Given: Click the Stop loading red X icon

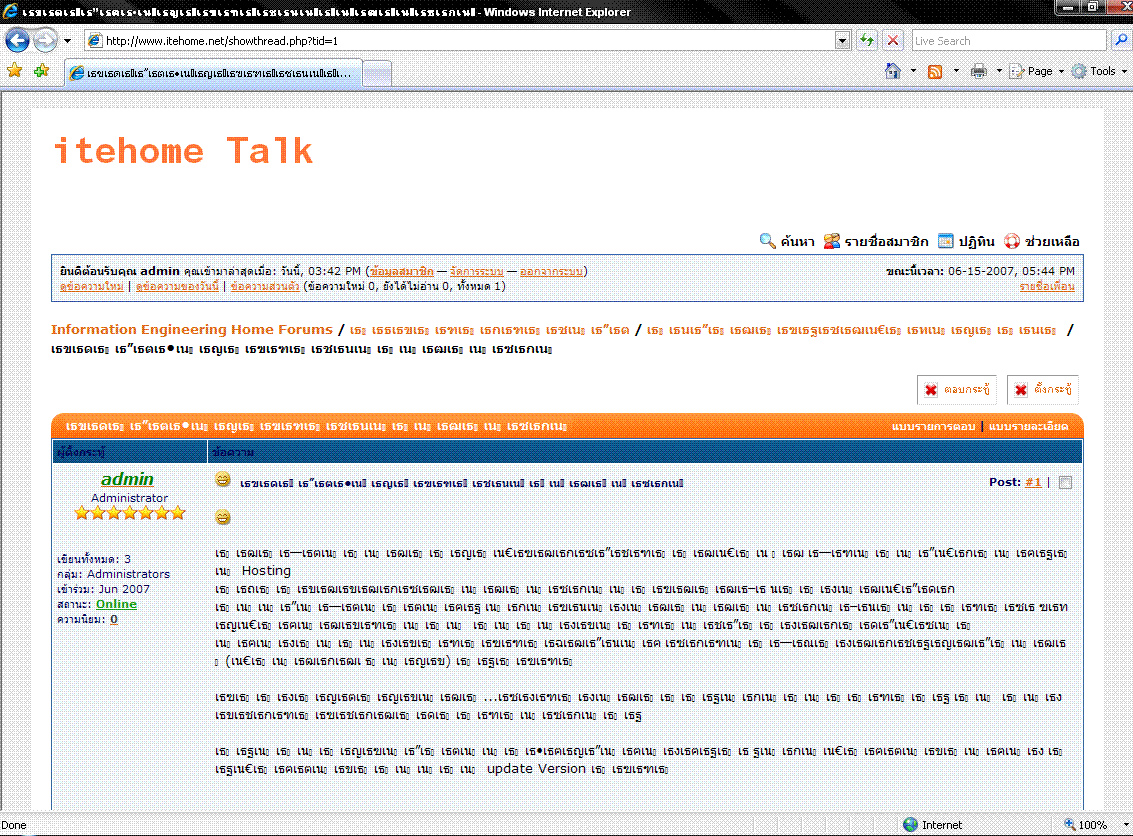Looking at the screenshot, I should tap(893, 41).
